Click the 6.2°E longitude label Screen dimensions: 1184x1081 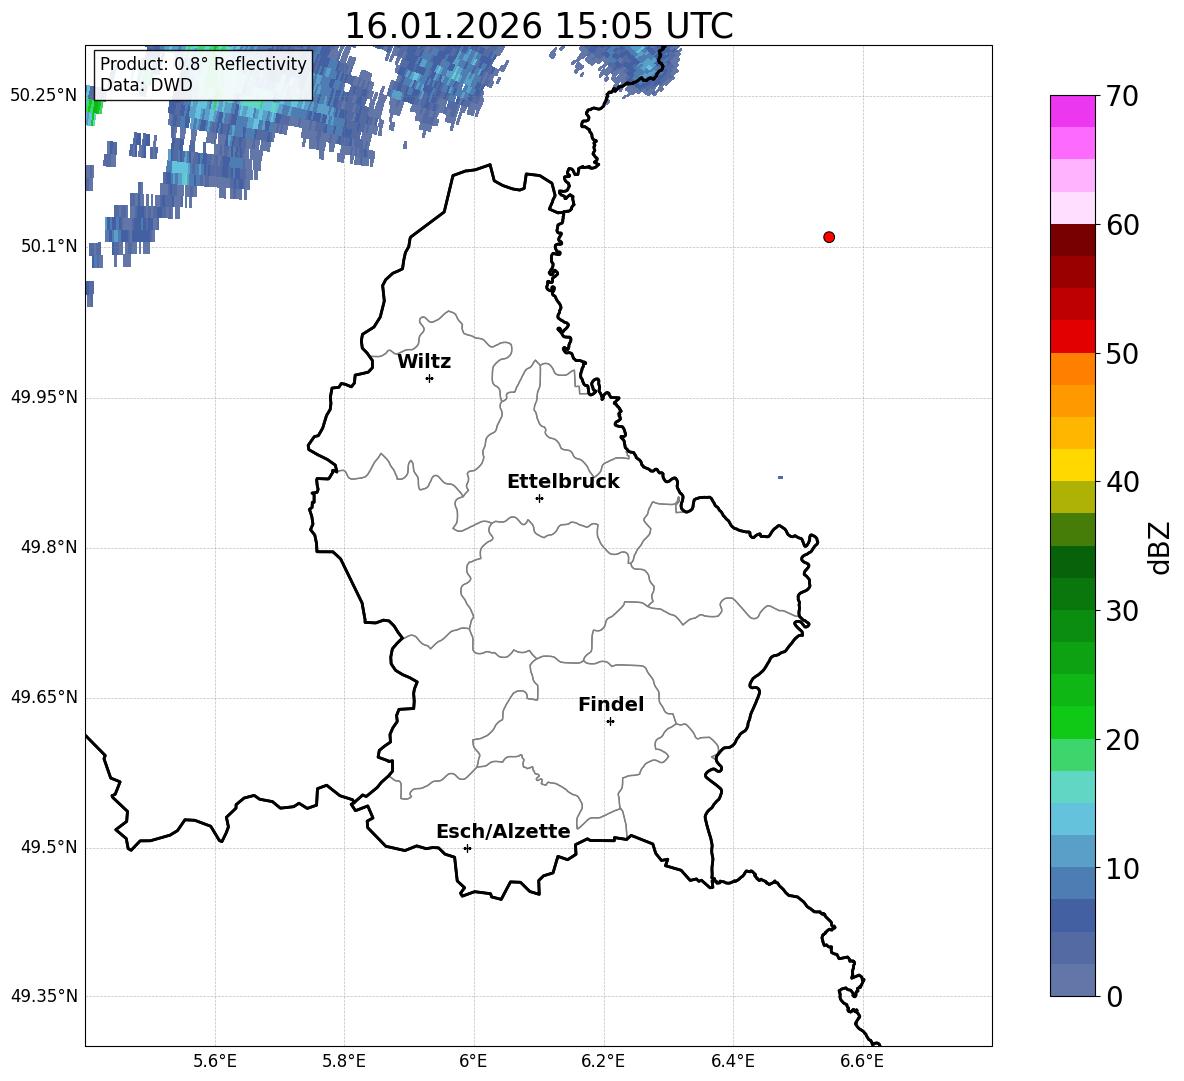click(x=603, y=1061)
